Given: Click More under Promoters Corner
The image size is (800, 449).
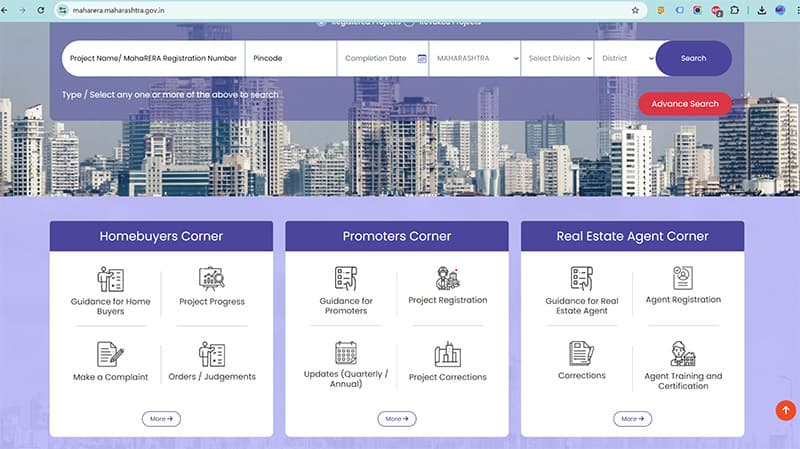Looking at the screenshot, I should click(x=397, y=419).
